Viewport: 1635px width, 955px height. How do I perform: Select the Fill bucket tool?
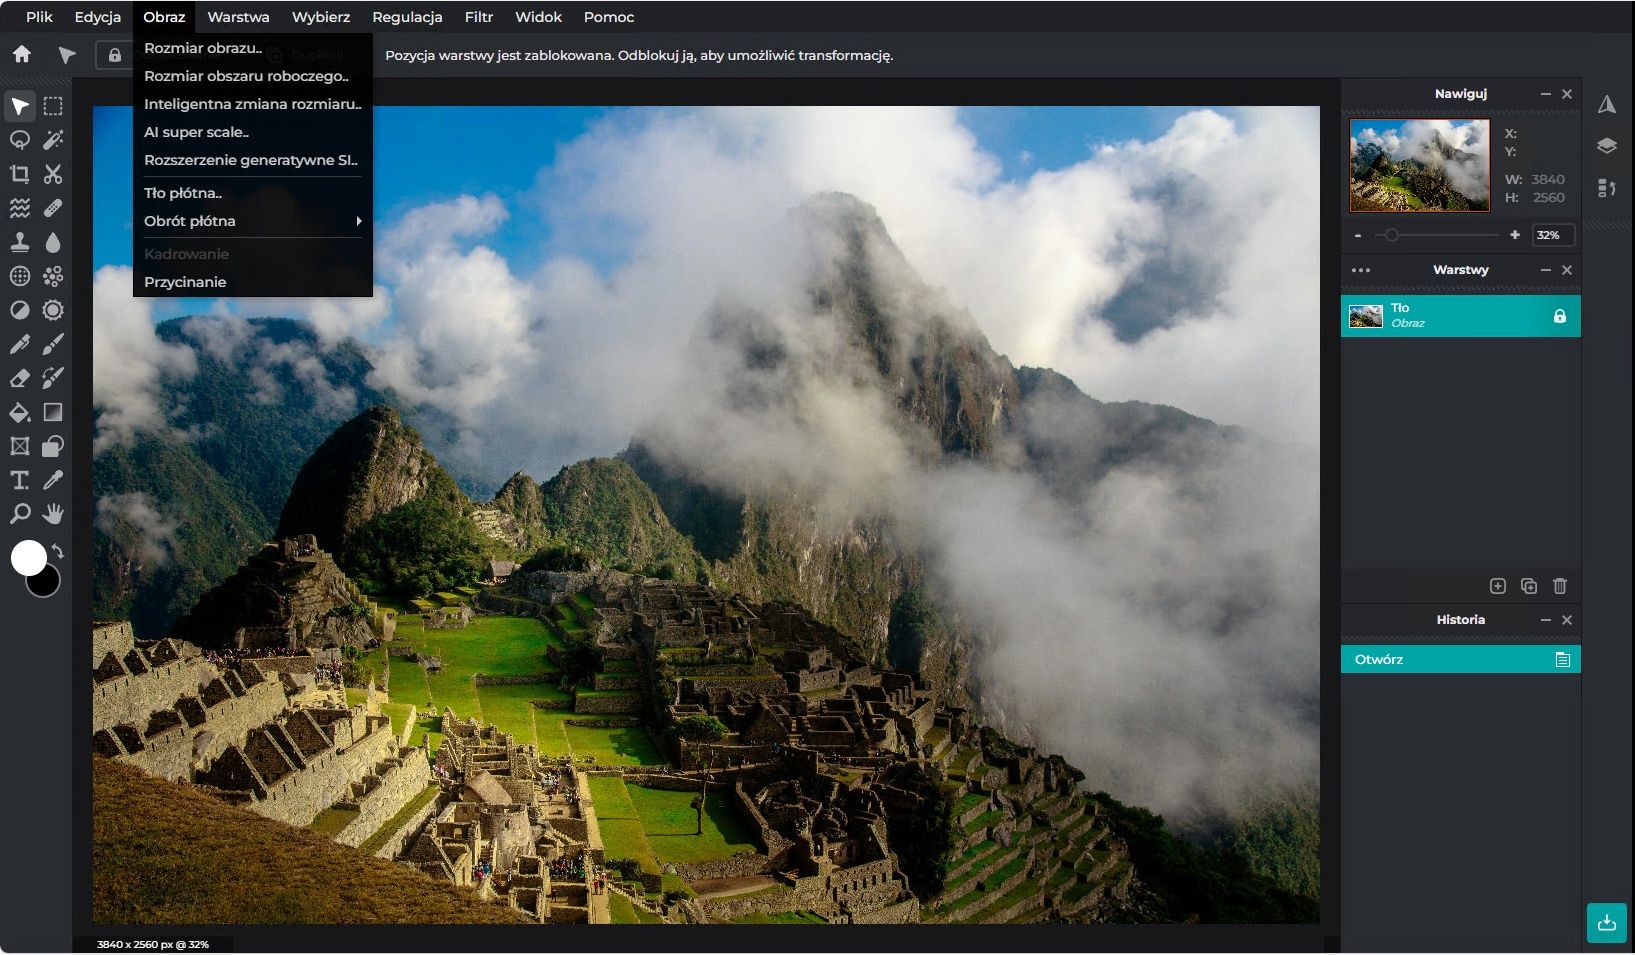click(19, 412)
